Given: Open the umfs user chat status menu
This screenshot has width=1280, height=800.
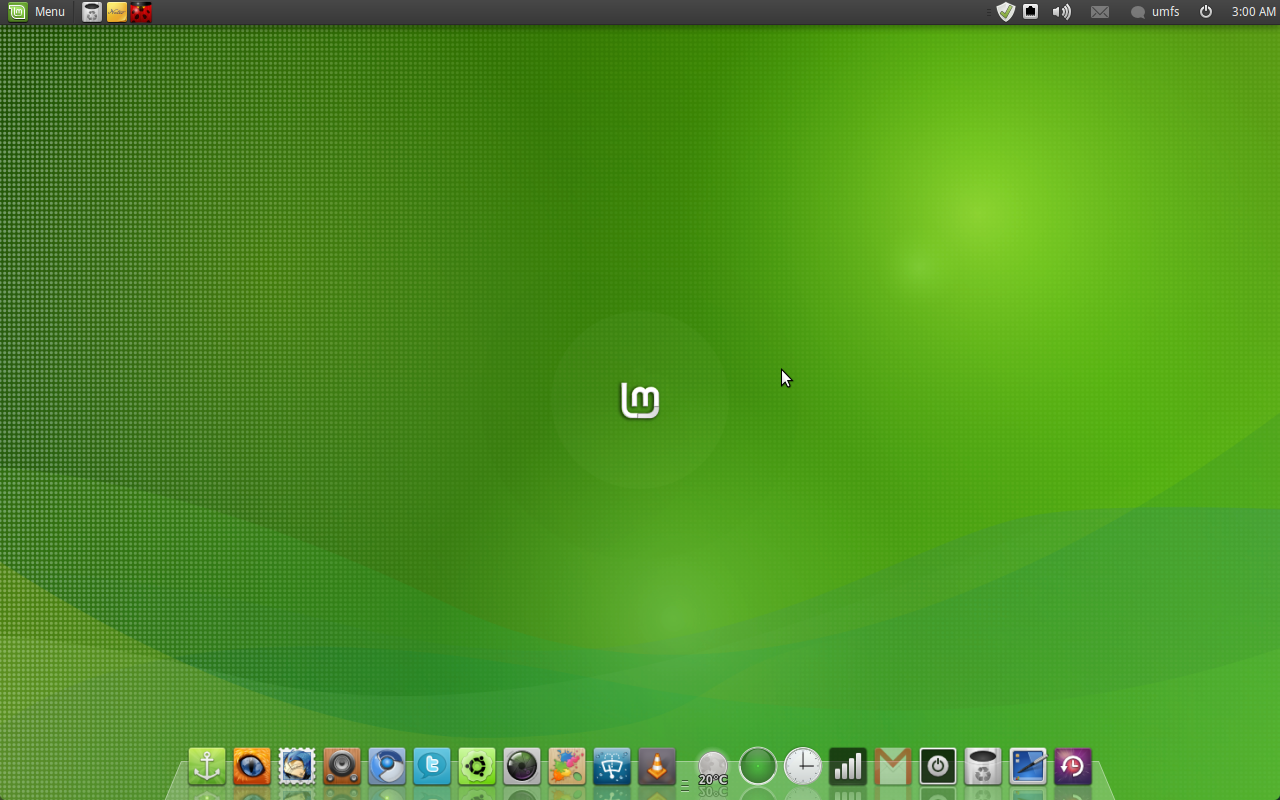Looking at the screenshot, I should (1155, 12).
